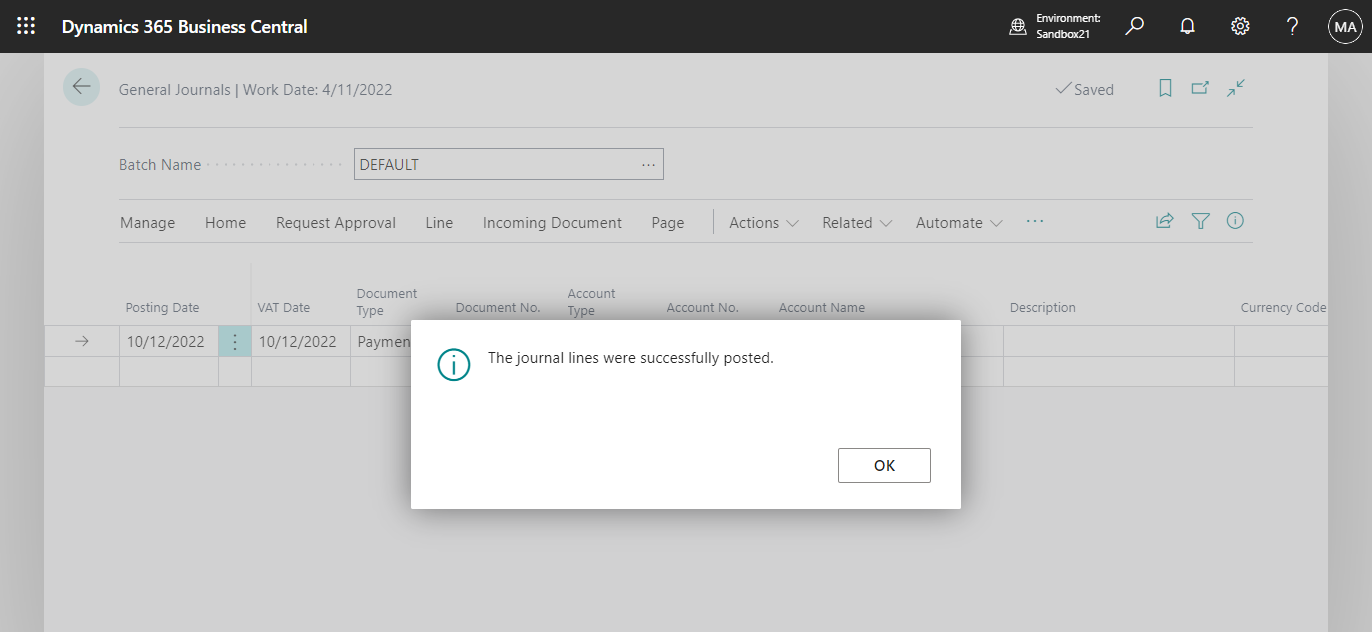Open the notifications bell
Viewport: 1372px width, 632px height.
coord(1187,26)
